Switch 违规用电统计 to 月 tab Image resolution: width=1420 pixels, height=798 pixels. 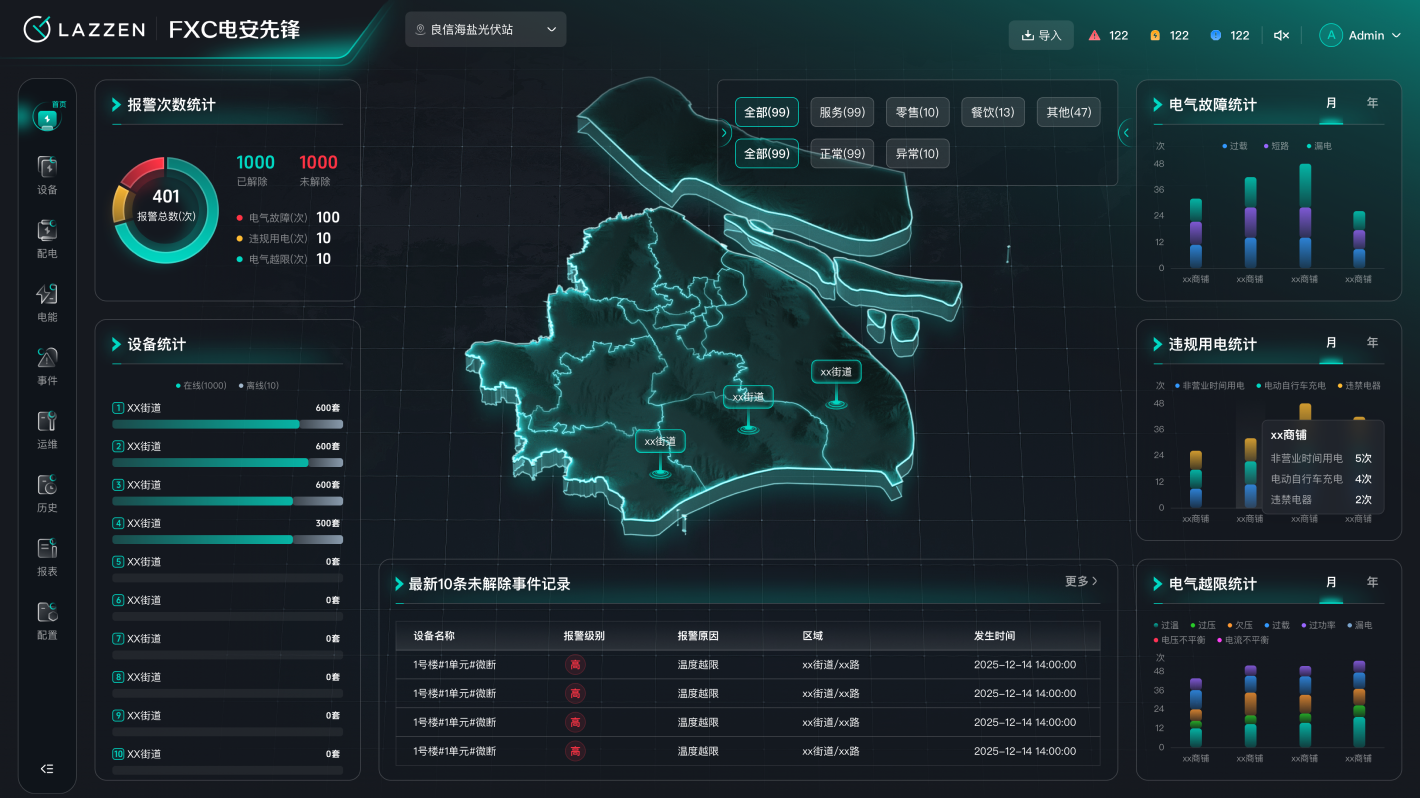point(1331,343)
